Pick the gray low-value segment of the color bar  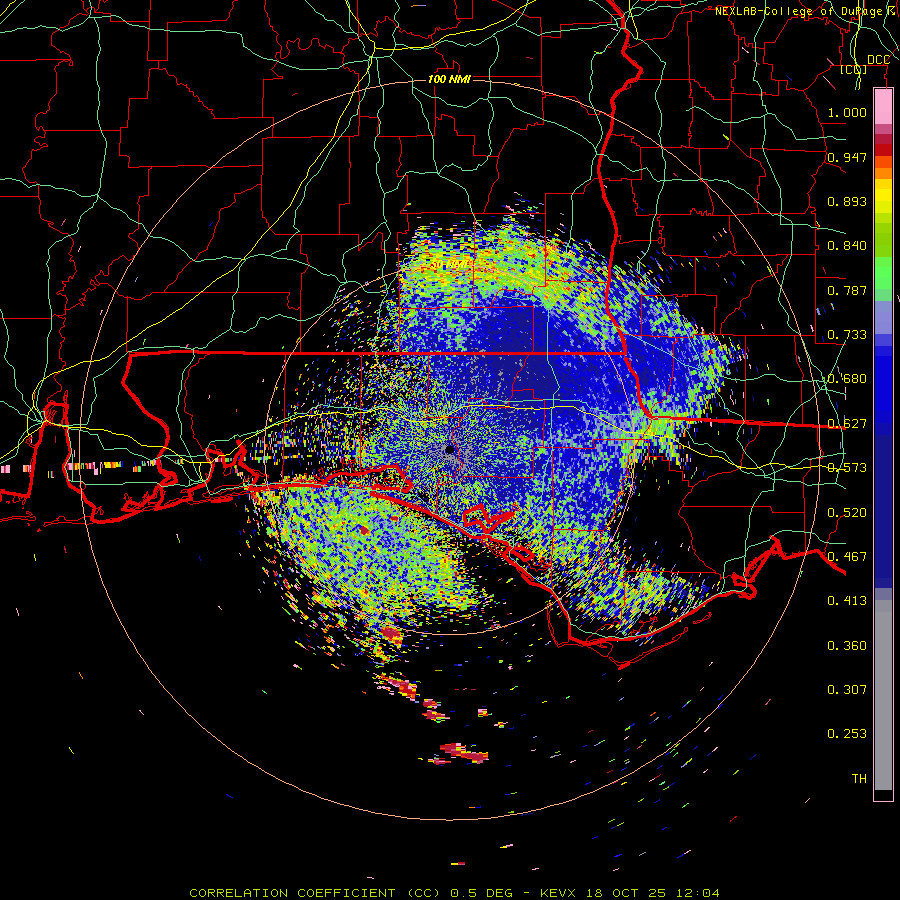point(883,695)
